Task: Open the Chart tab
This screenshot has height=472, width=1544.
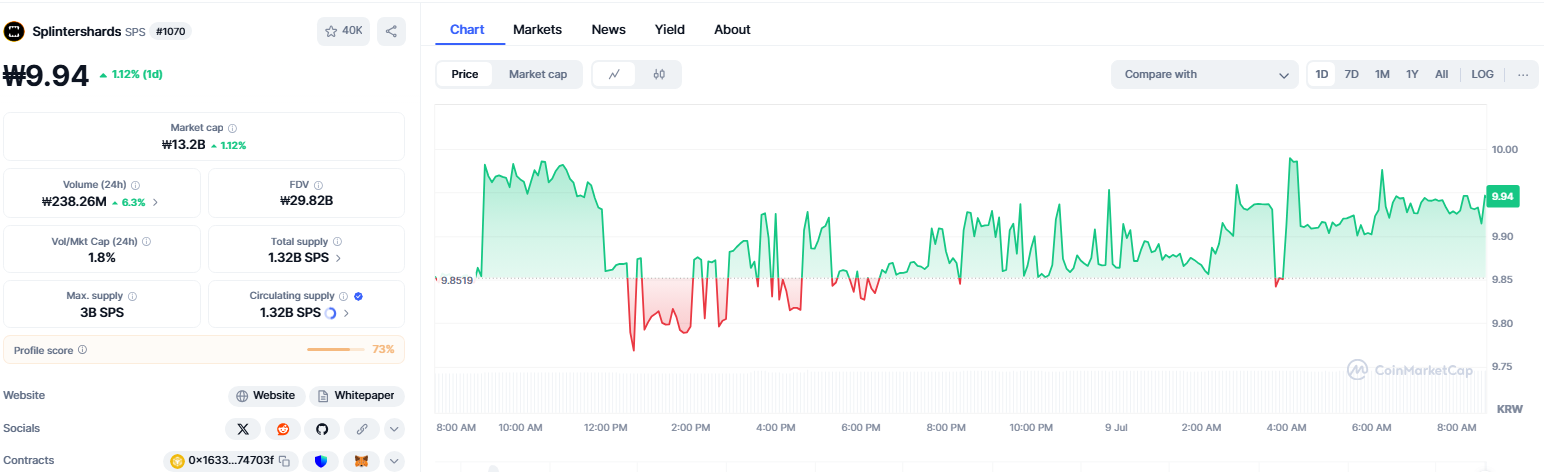Action: (x=467, y=30)
